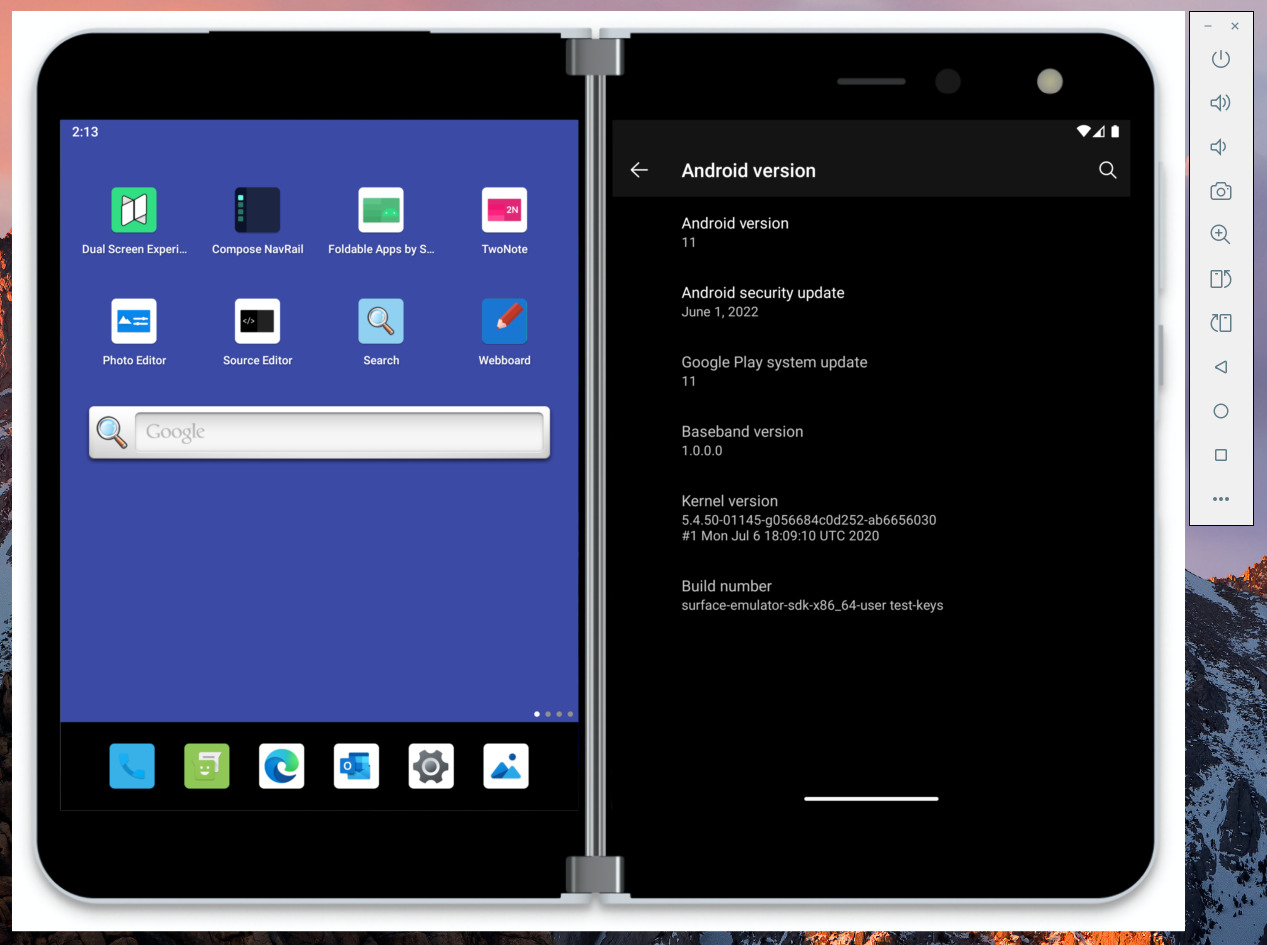Open Outlook from the dock
The image size is (1267, 945).
pyautogui.click(x=356, y=767)
